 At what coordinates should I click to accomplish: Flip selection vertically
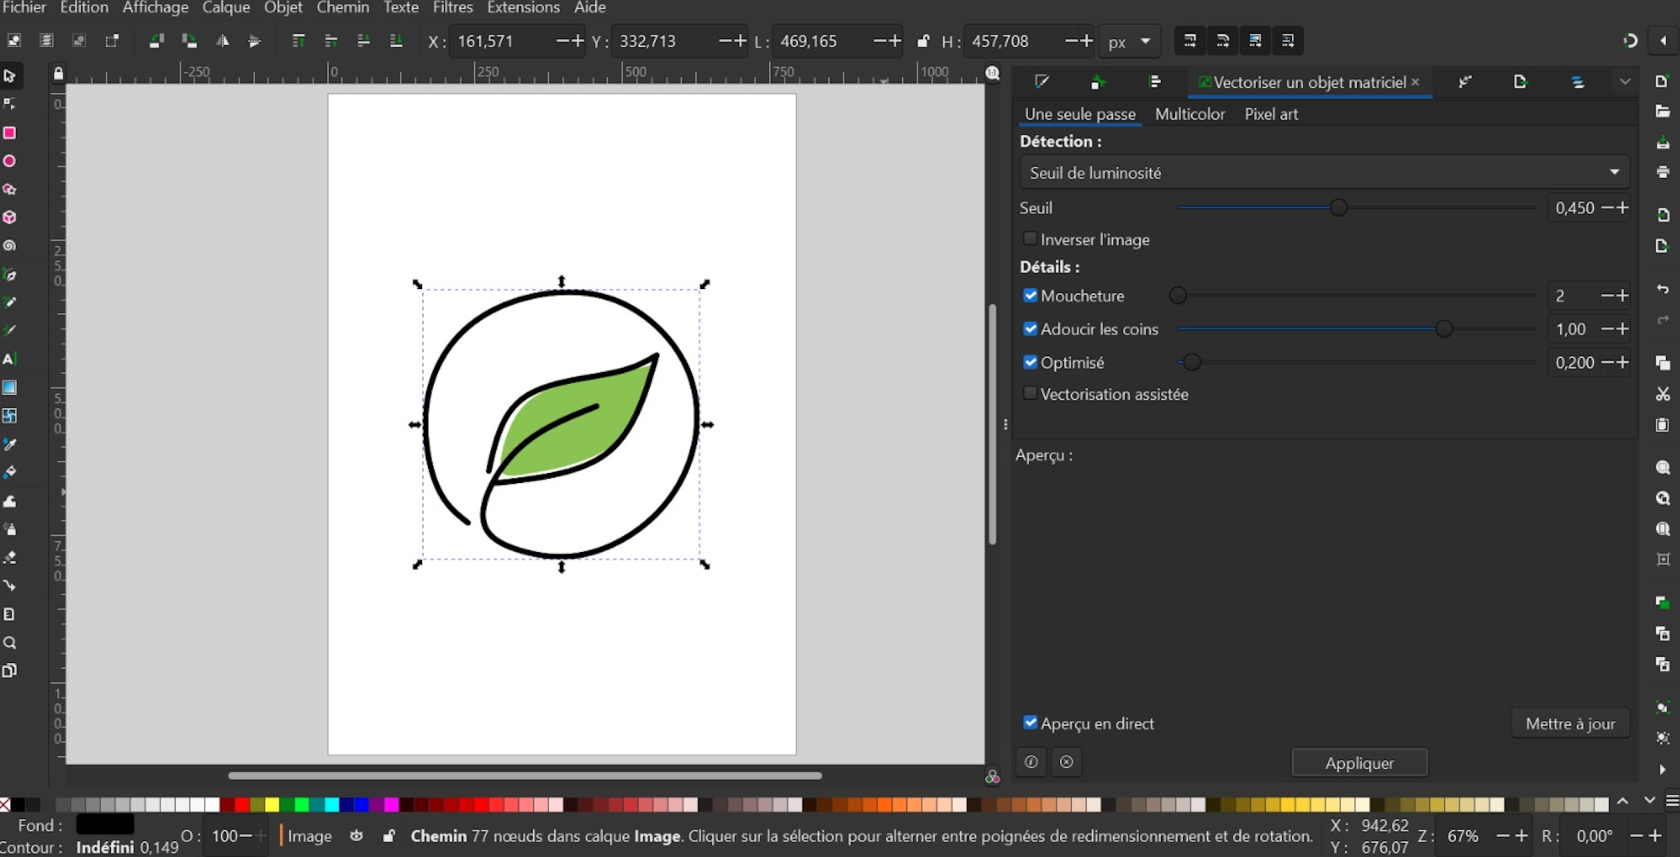coord(254,41)
